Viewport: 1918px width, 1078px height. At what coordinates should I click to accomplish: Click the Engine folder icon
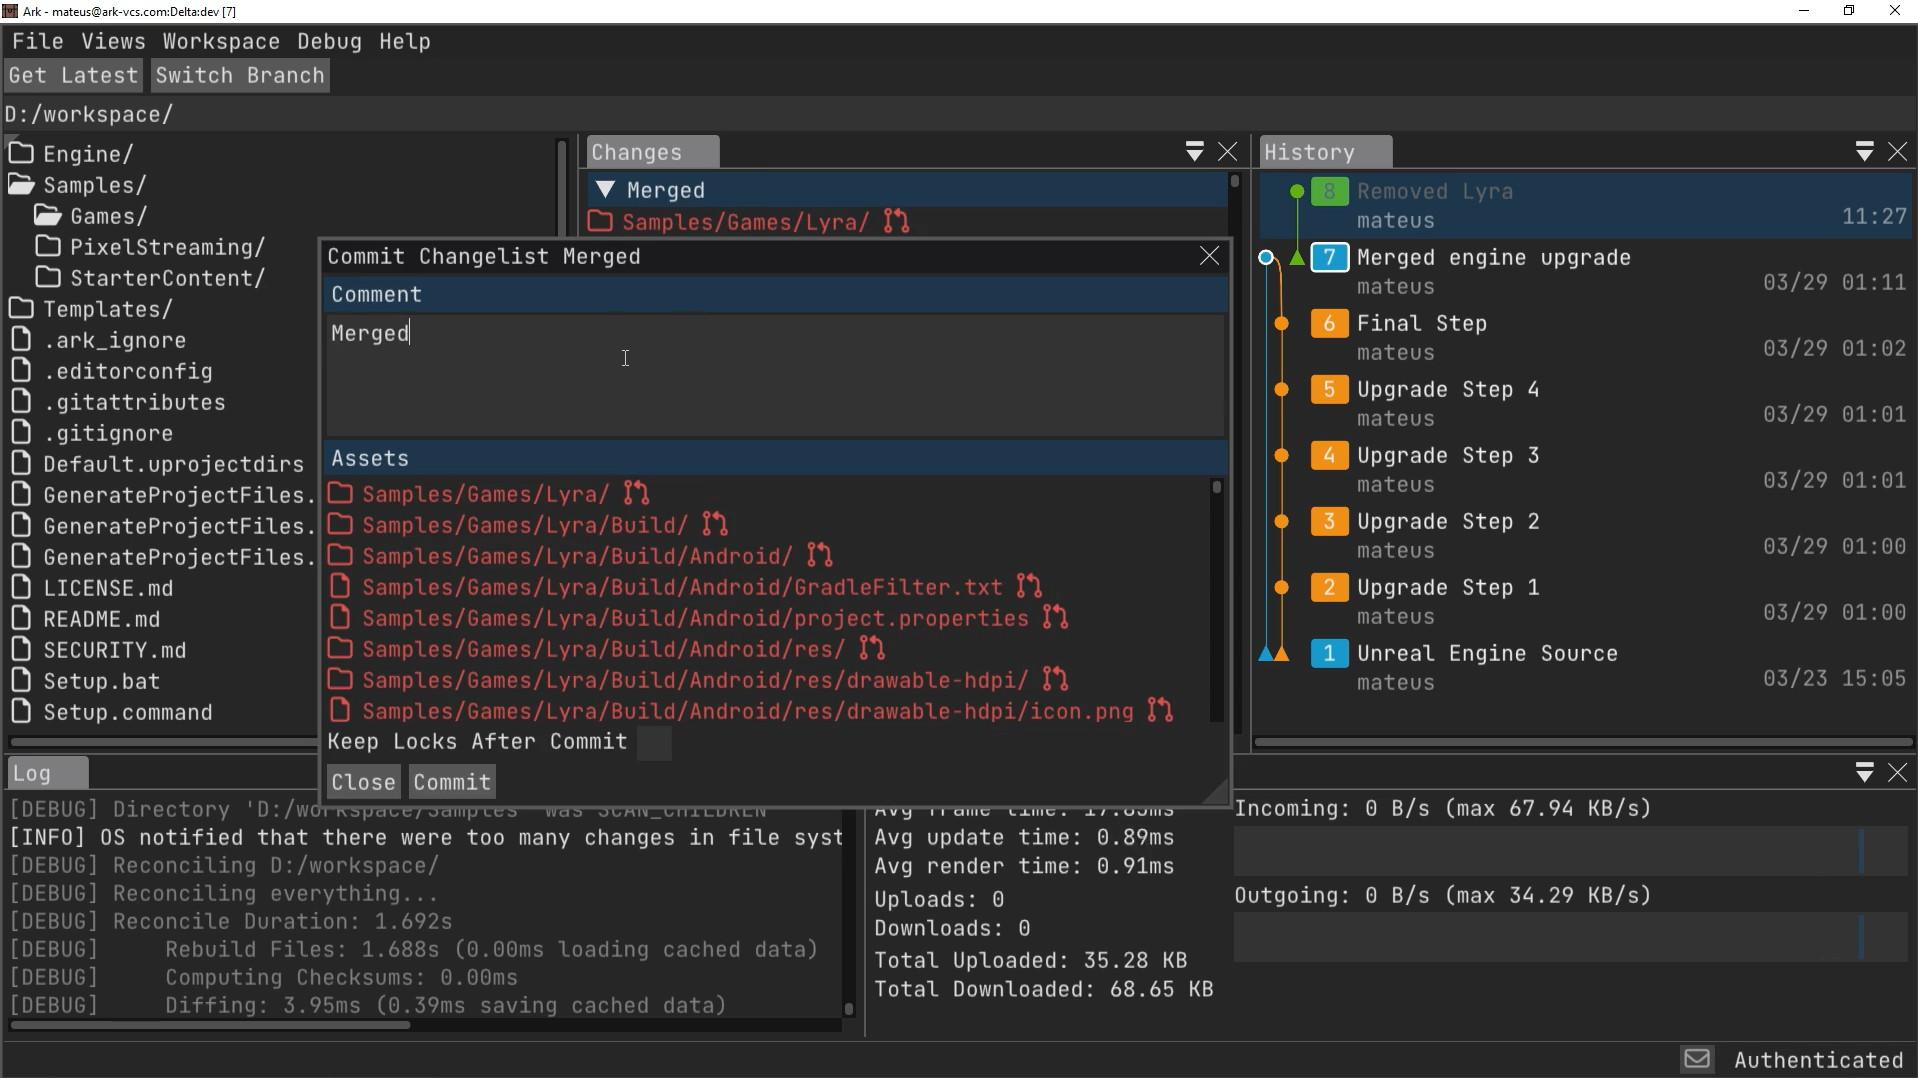tap(21, 154)
